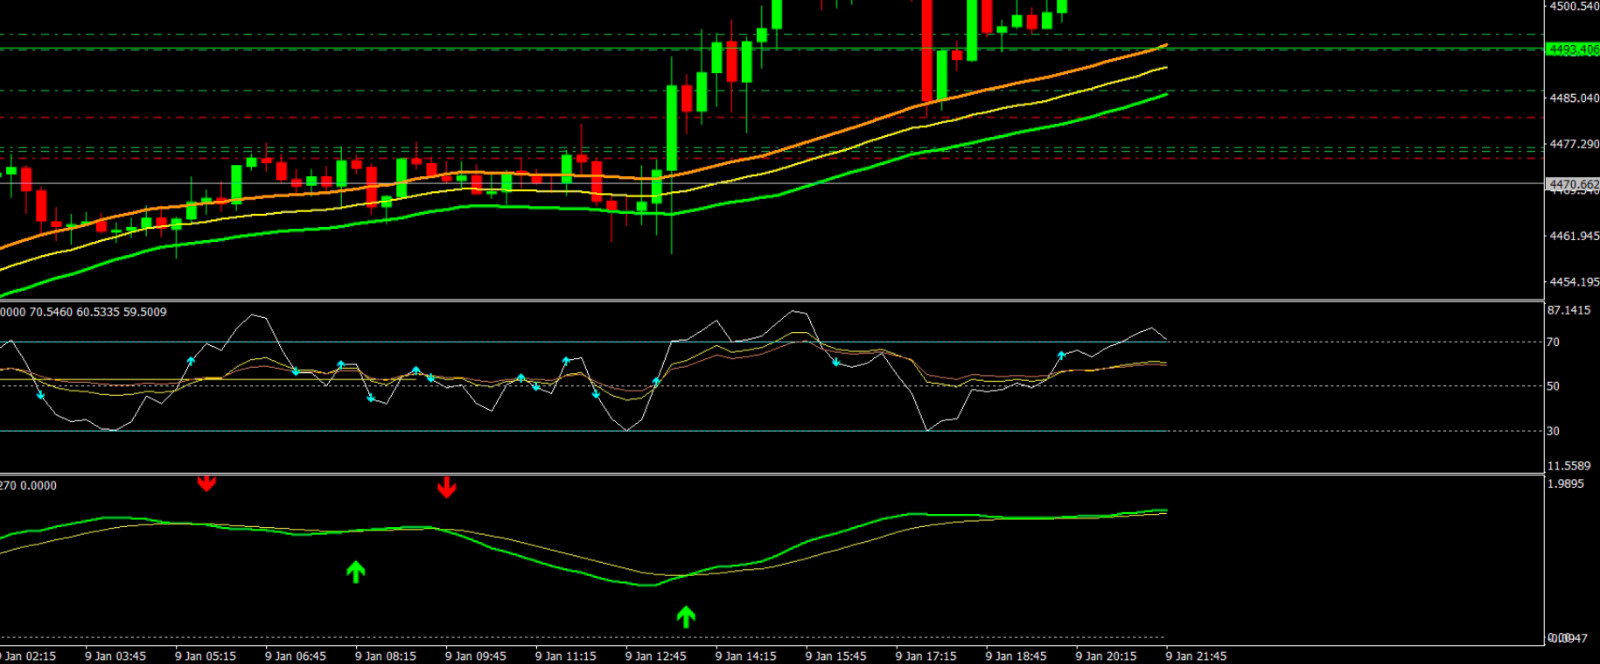This screenshot has height=664, width=1600.
Task: Click the 4454.195 price label
Action: click(x=1574, y=282)
